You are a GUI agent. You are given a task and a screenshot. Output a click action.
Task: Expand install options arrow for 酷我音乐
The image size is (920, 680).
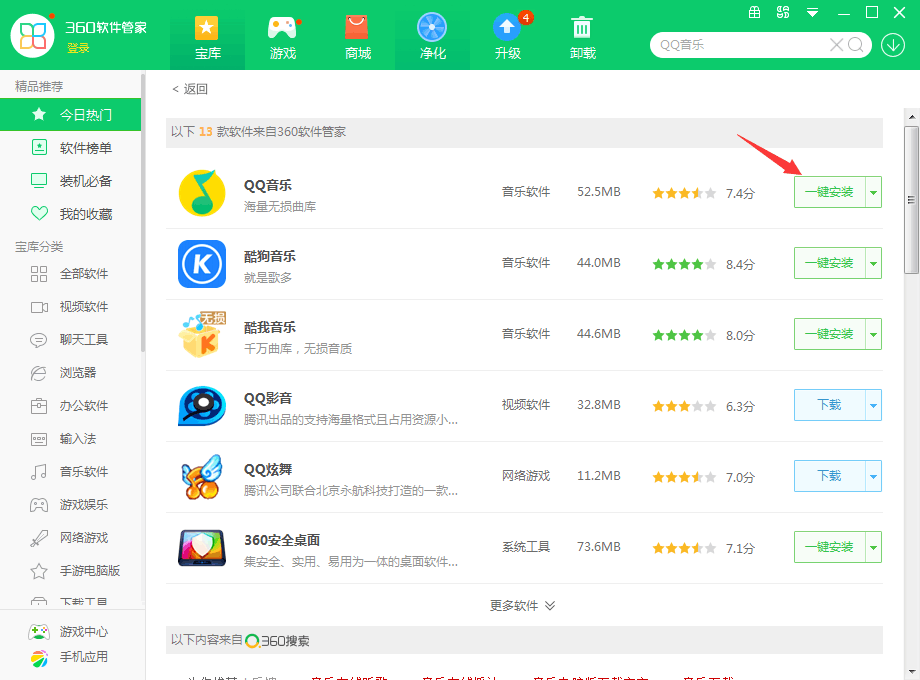tap(874, 334)
